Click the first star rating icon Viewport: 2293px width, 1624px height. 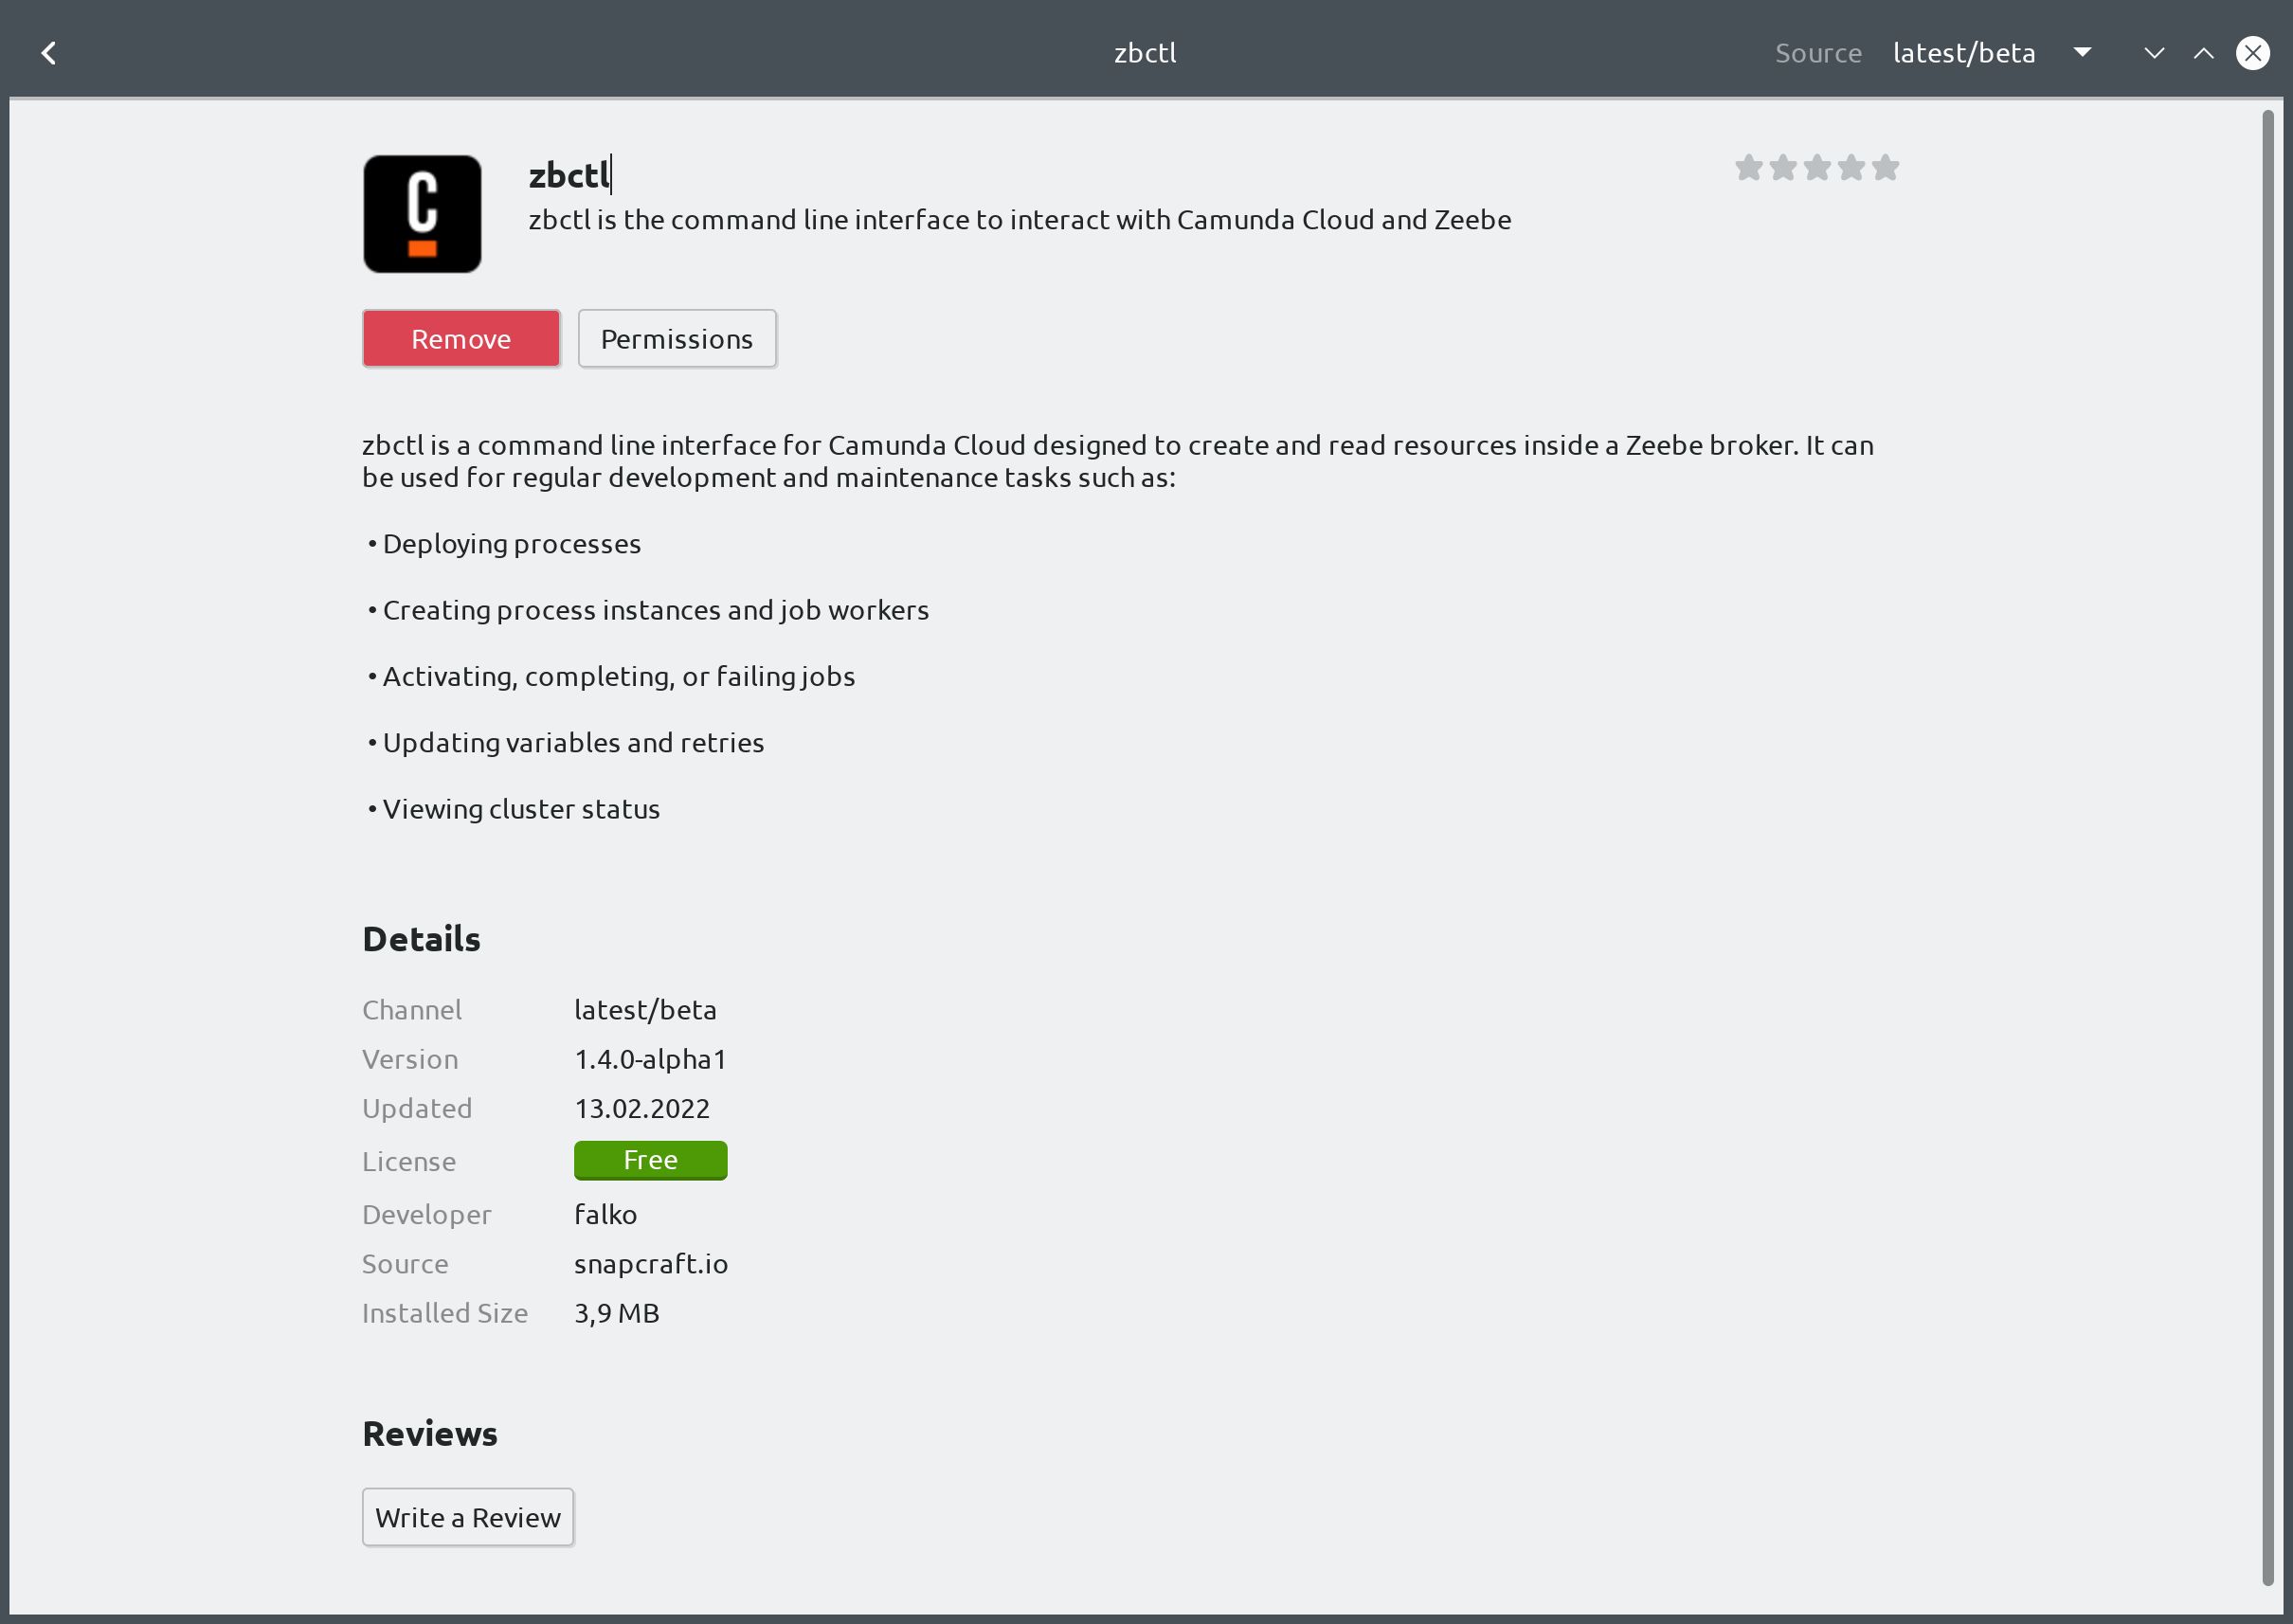point(1750,167)
